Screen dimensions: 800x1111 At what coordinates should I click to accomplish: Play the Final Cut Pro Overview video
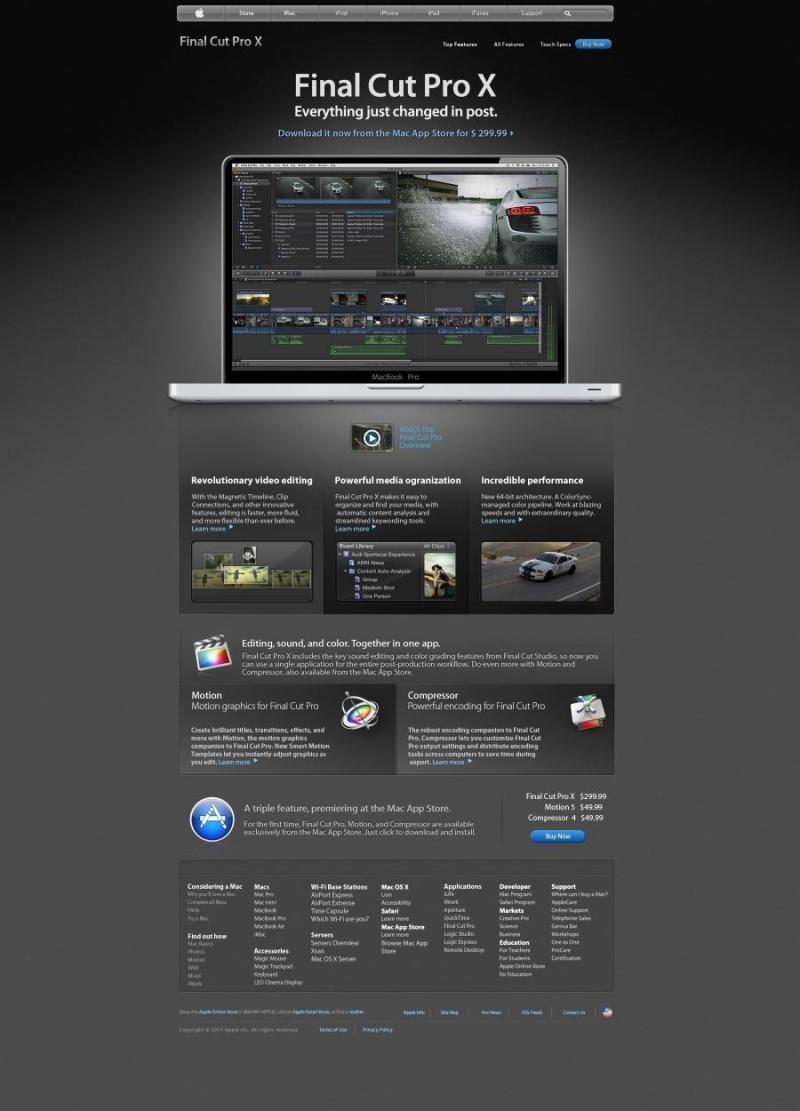pos(371,437)
